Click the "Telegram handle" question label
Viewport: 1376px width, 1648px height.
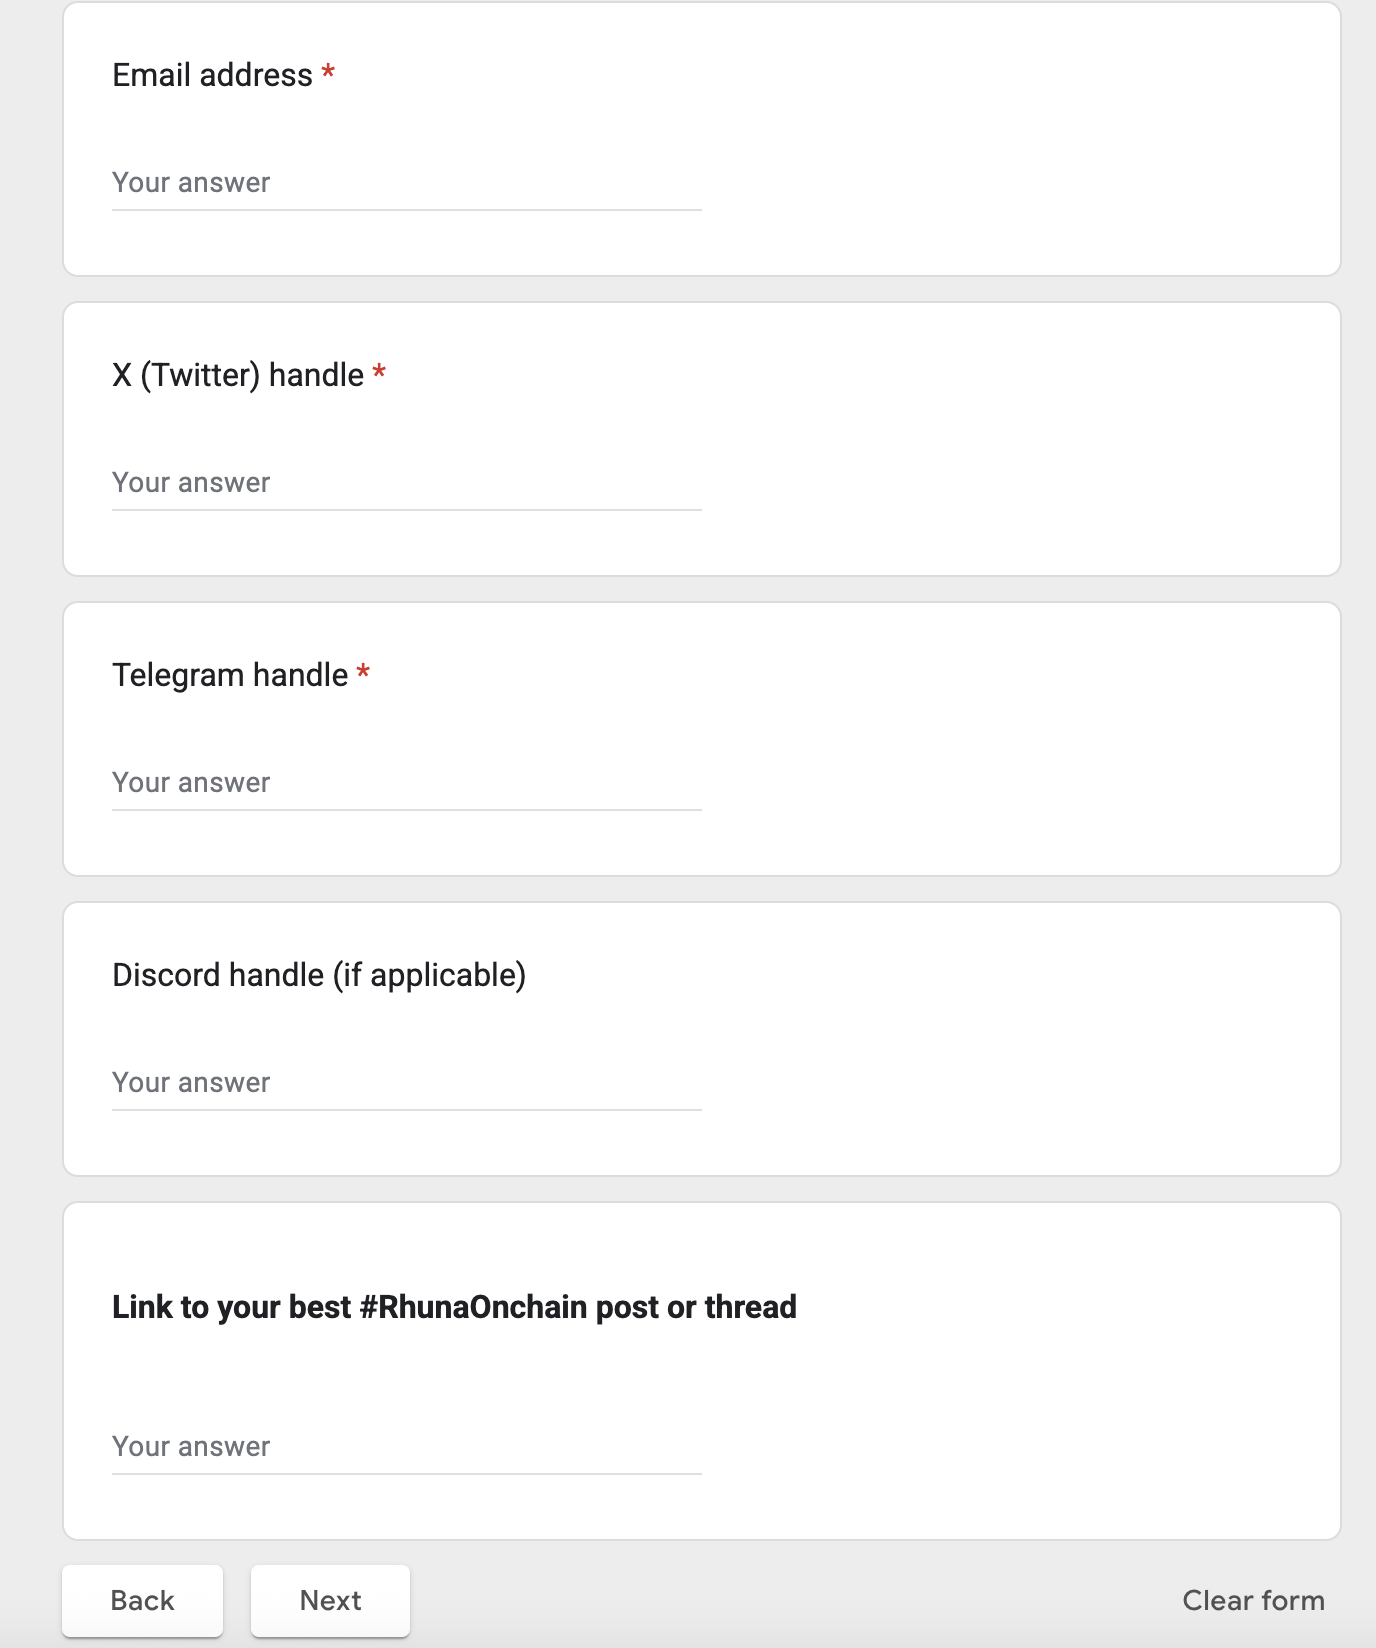click(230, 675)
